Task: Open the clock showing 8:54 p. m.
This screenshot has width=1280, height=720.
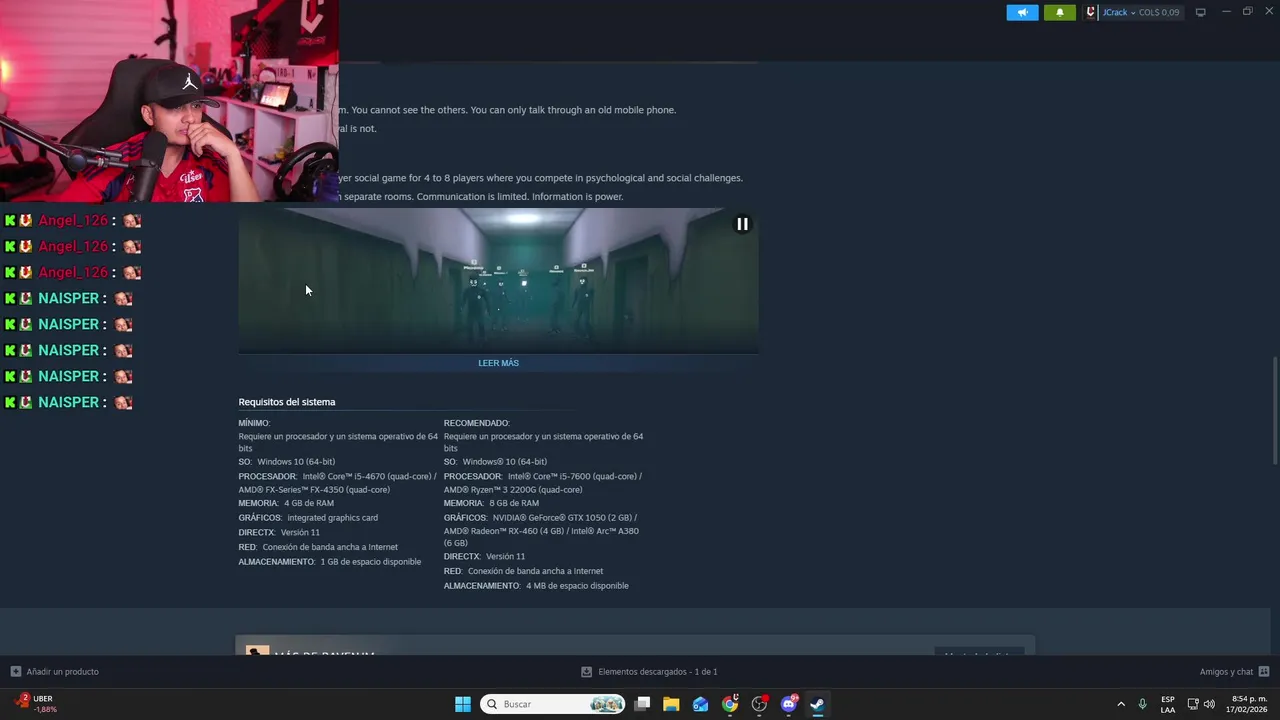Action: pyautogui.click(x=1249, y=704)
